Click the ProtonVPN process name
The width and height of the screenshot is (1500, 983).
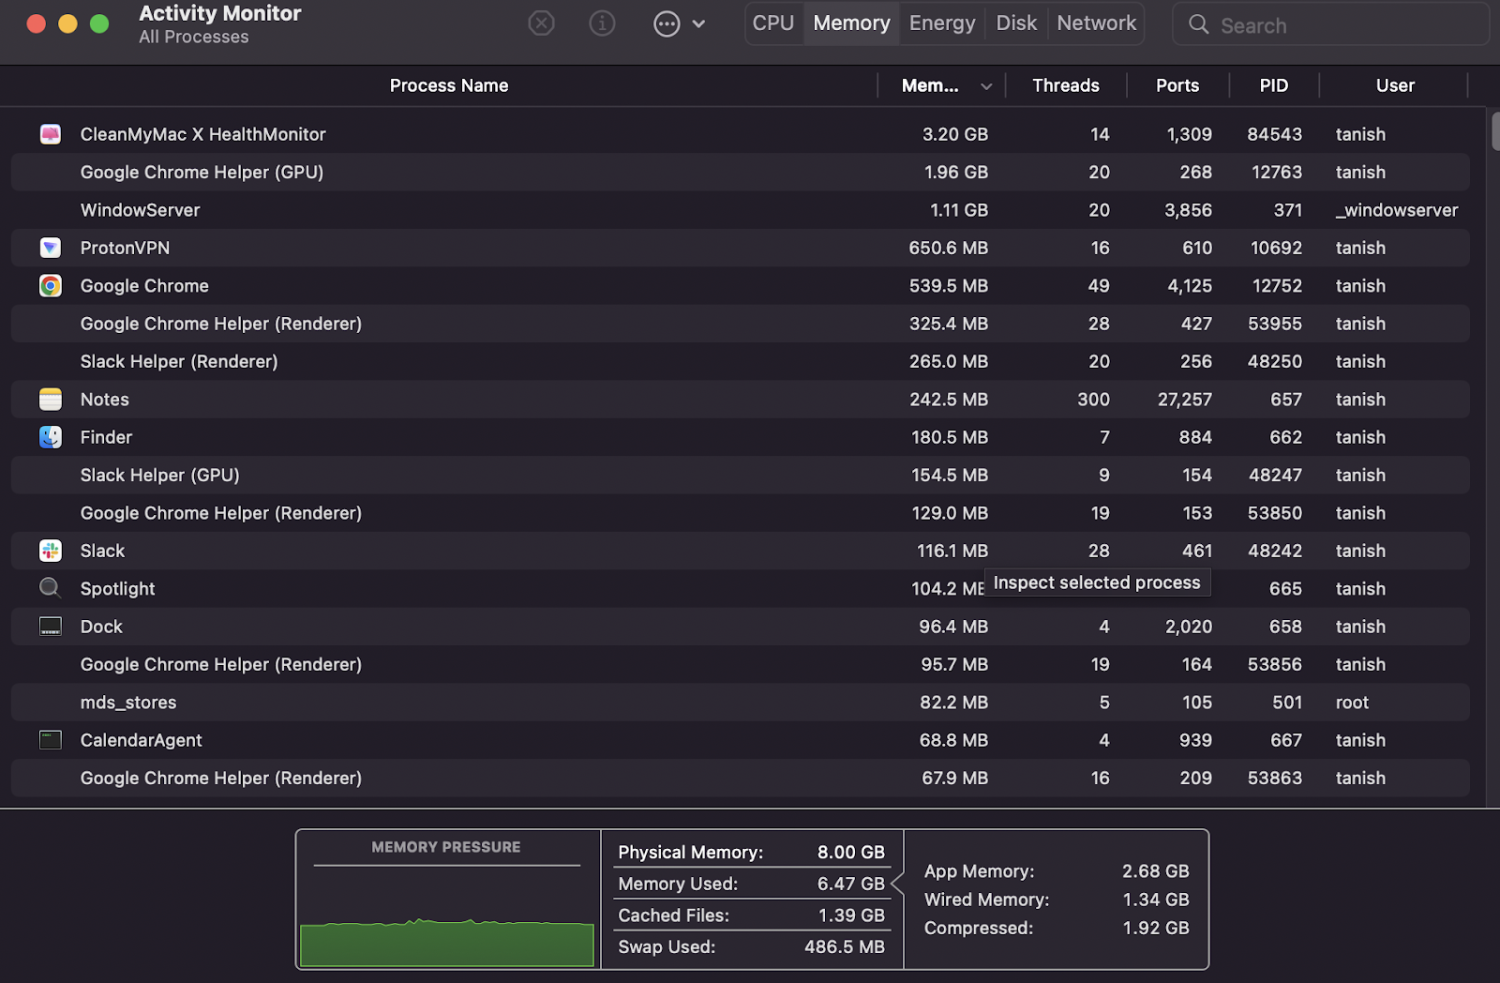[125, 248]
